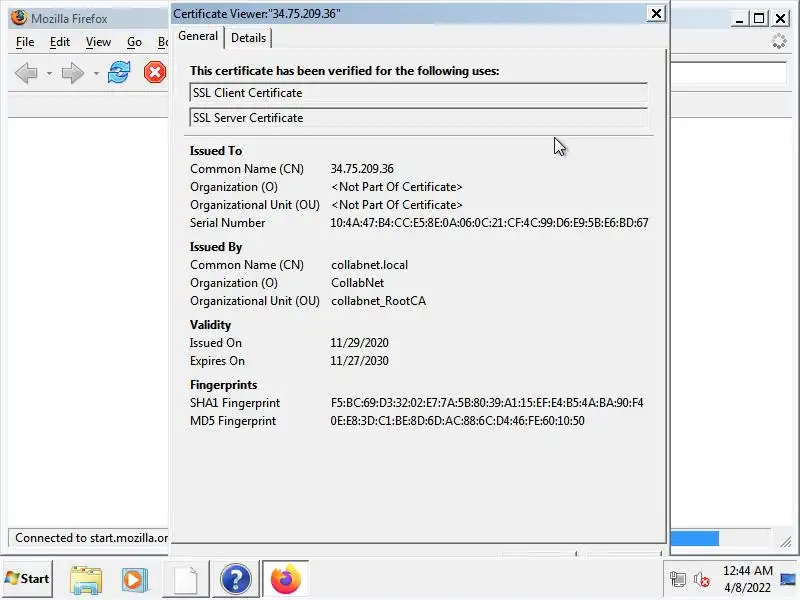Screen dimensions: 800x600
Task: Open the back history dropdown arrow
Action: point(49,73)
